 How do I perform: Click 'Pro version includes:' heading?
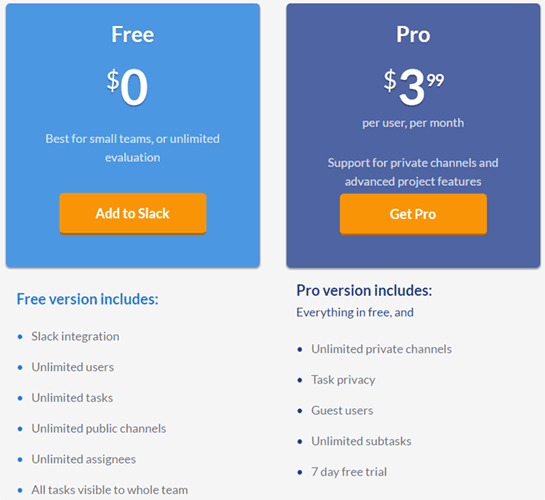point(364,290)
